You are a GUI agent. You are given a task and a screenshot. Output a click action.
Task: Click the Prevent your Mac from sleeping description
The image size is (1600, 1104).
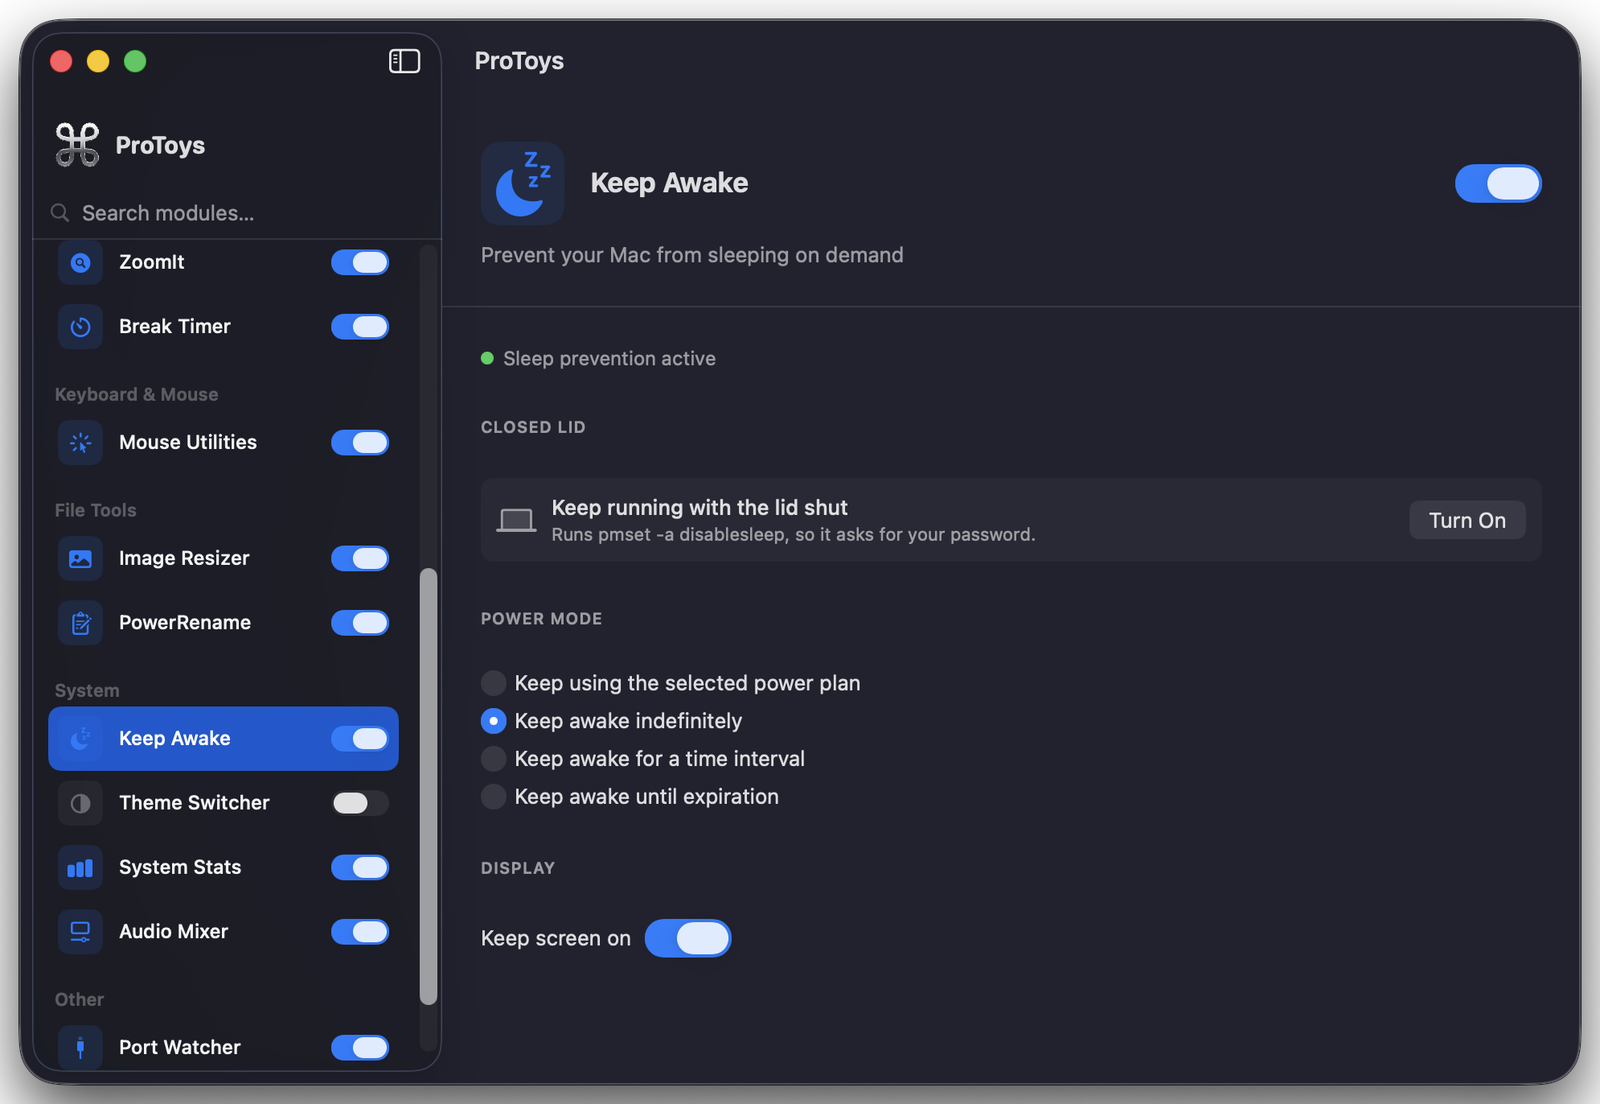[x=692, y=255]
